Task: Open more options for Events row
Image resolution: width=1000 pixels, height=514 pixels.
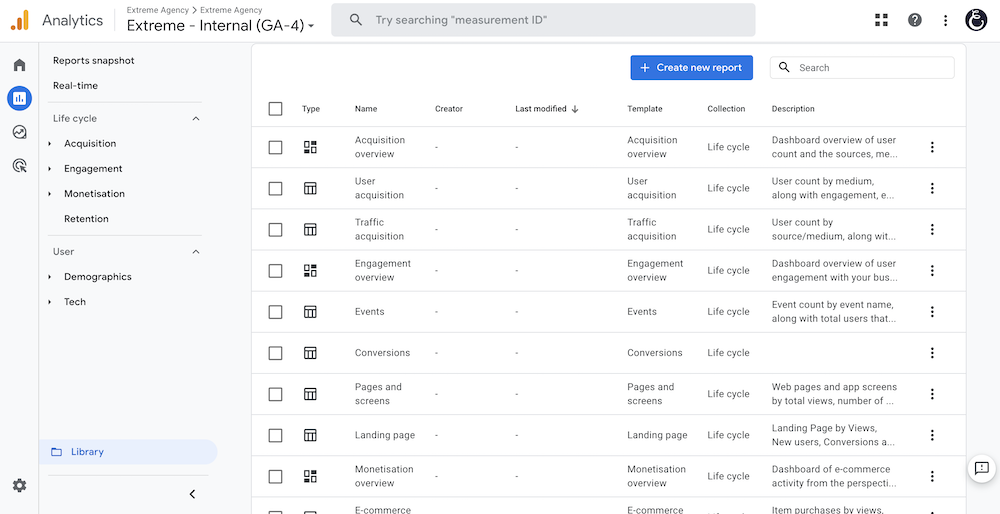Action: click(932, 312)
